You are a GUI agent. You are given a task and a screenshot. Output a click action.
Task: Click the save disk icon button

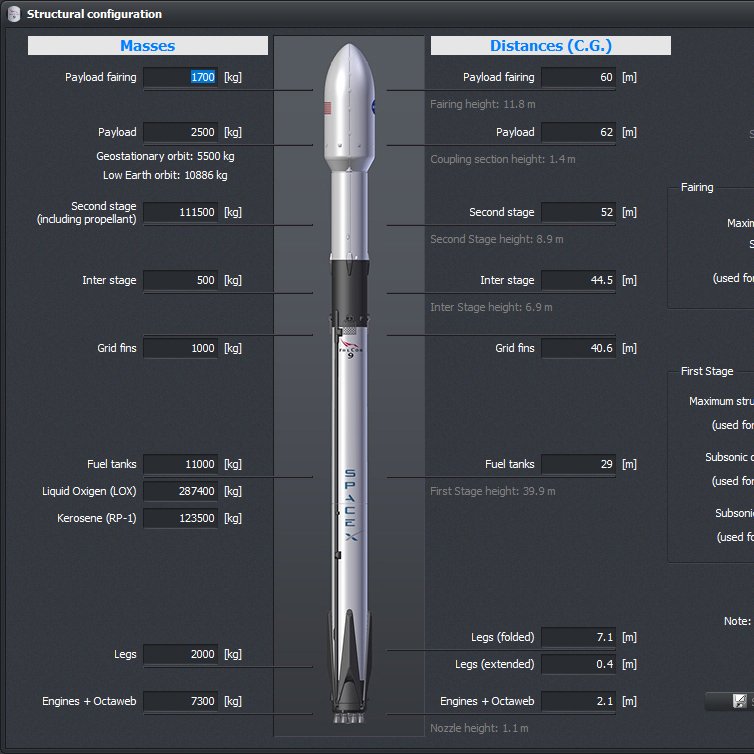click(x=739, y=701)
